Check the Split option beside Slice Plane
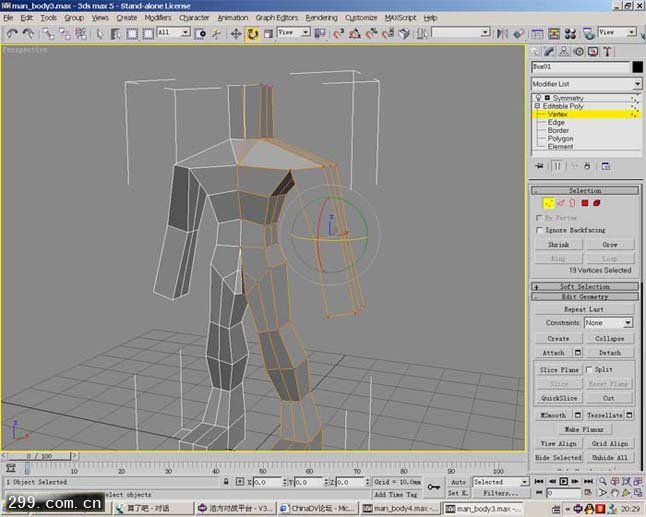 pos(589,369)
